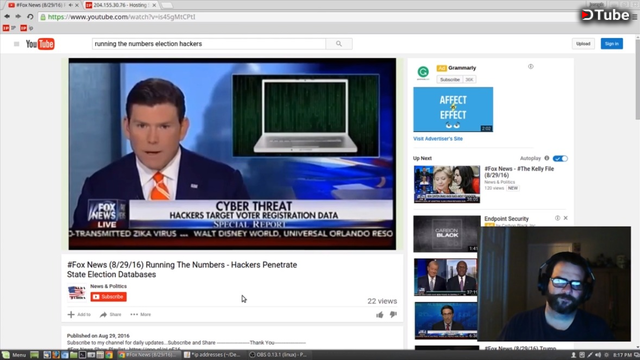
Task: Toggle the Autoplay switch off
Action: point(560,158)
